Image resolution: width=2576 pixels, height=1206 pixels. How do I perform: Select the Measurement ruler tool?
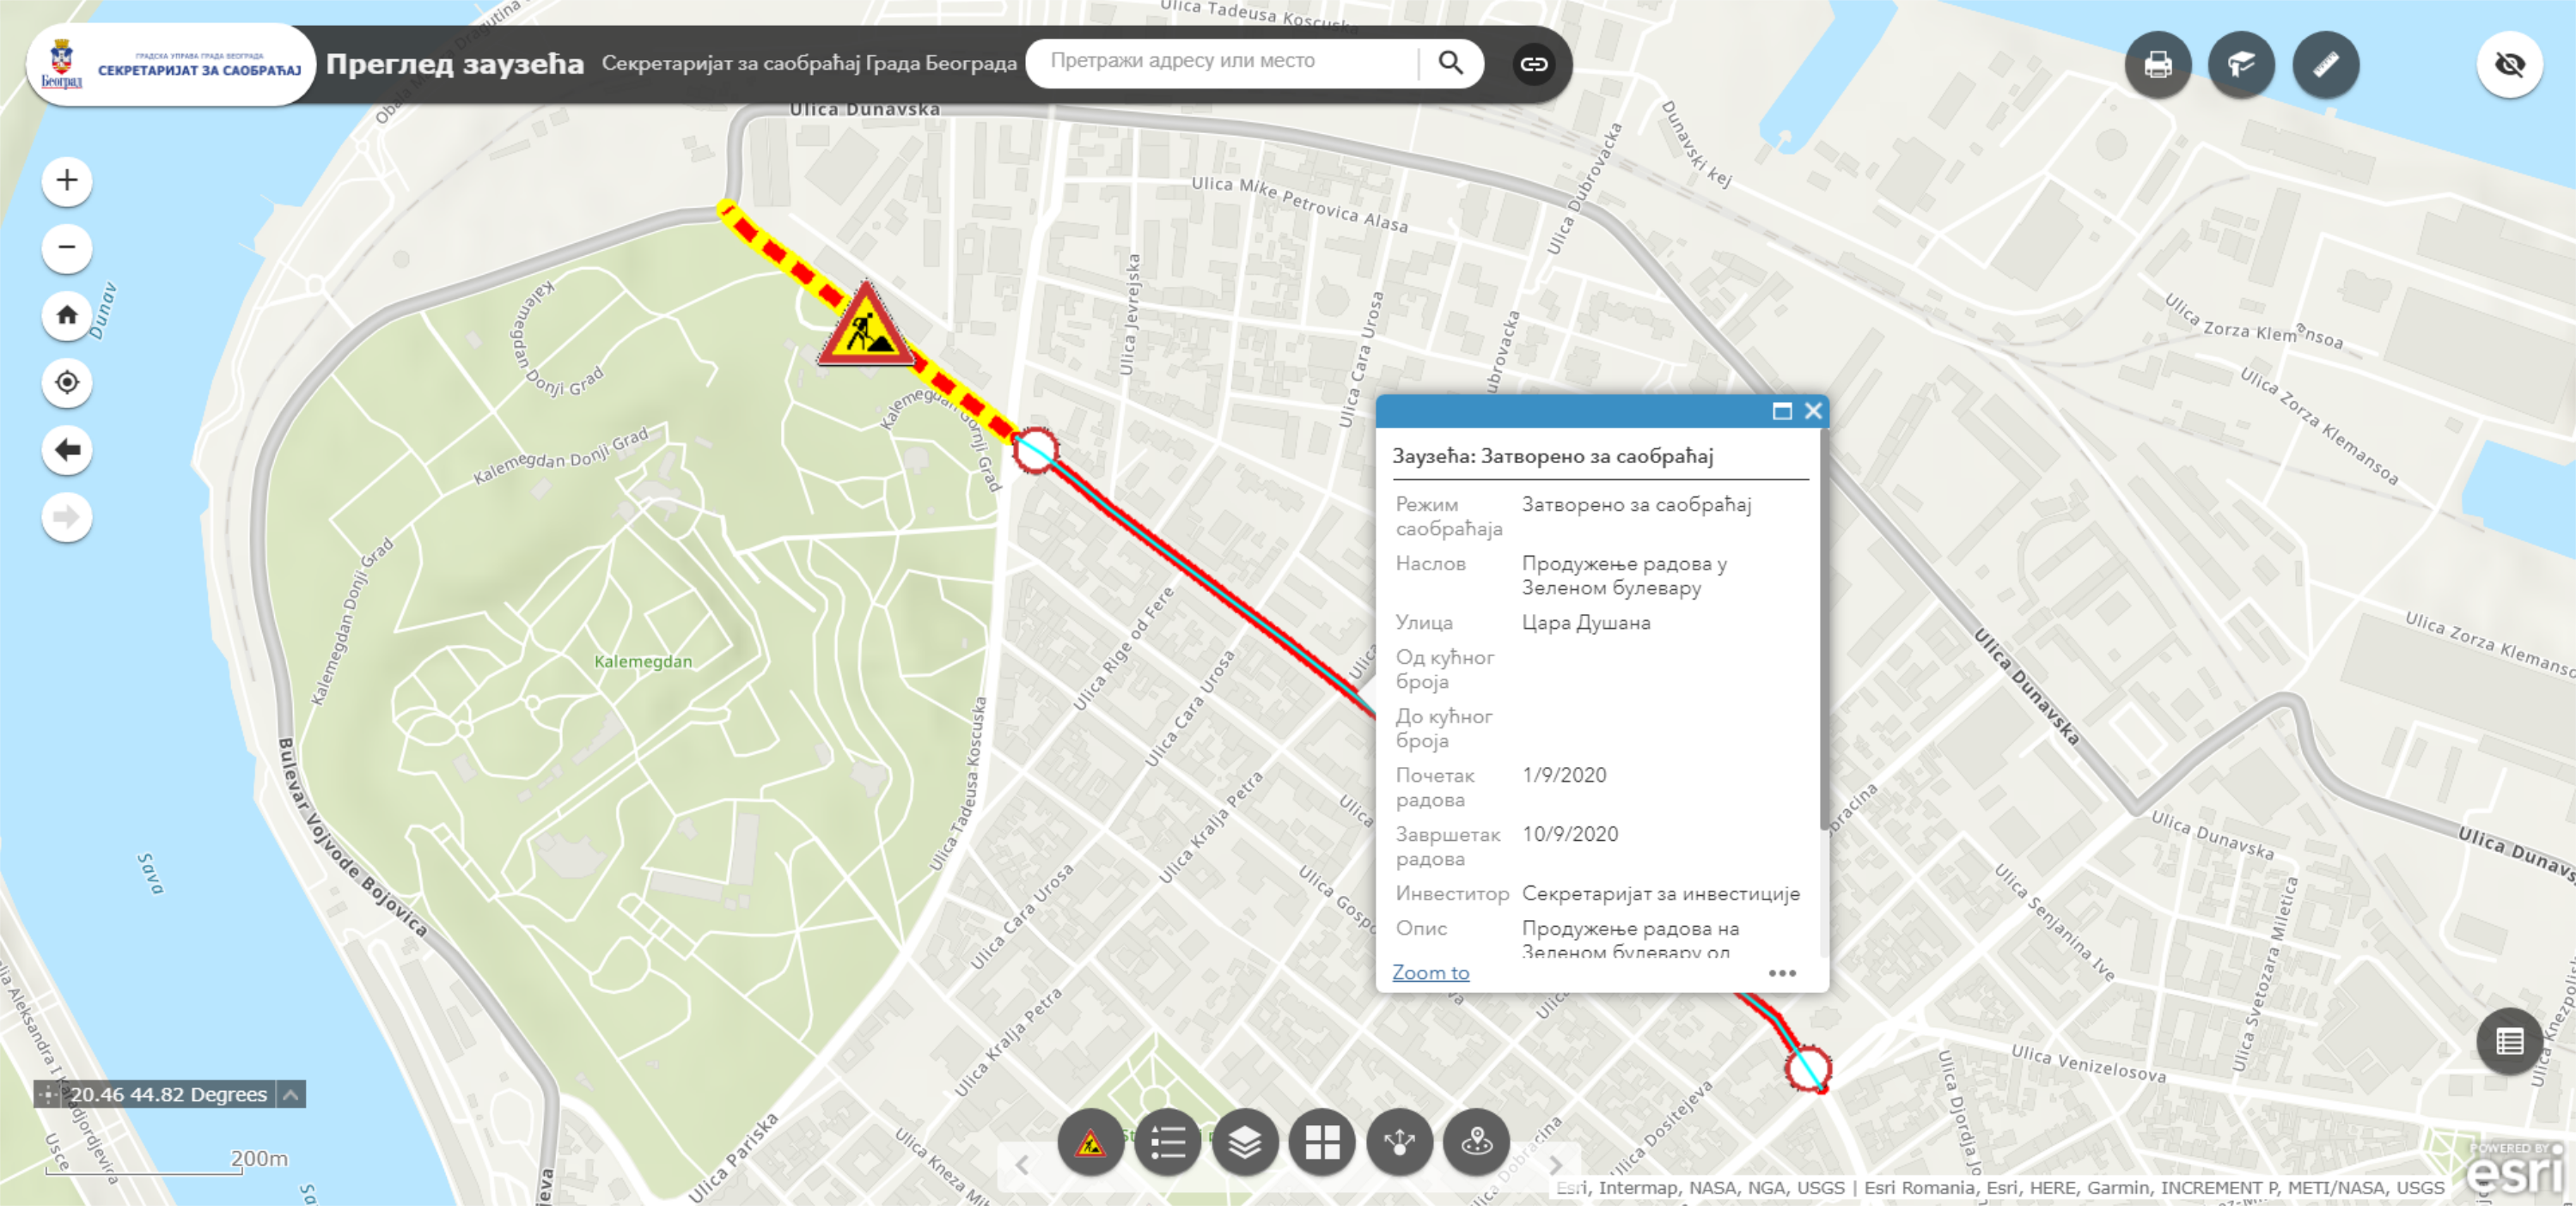[2324, 65]
